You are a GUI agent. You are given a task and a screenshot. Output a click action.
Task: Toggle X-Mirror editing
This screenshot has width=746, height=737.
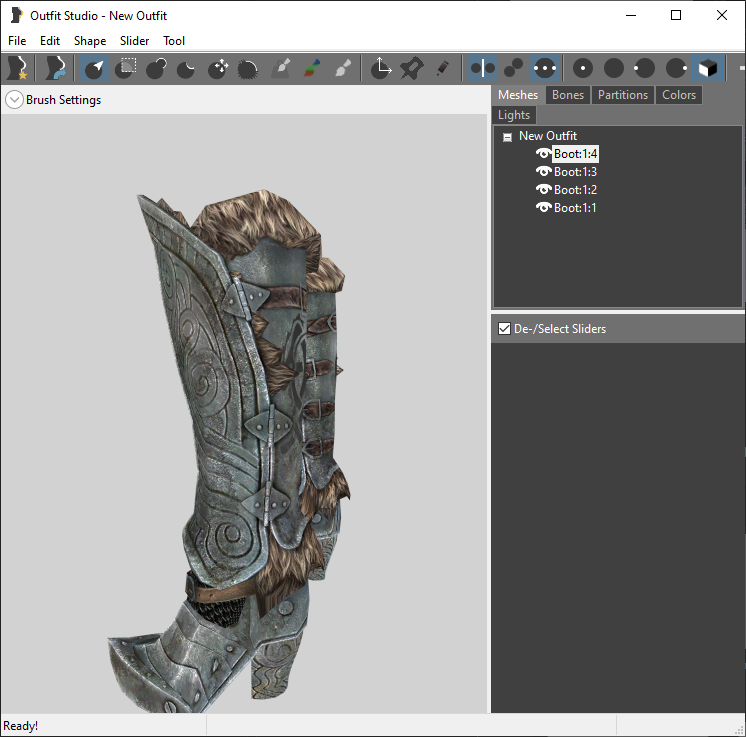coord(482,68)
